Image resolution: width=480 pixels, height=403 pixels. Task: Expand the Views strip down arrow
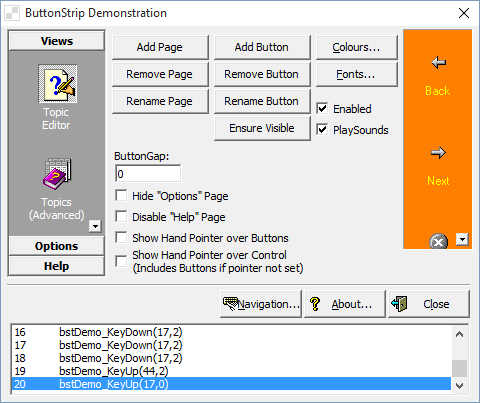[x=95, y=226]
